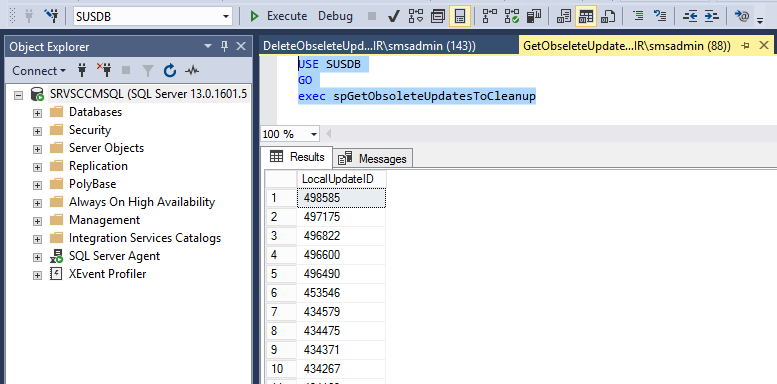Screen dimensions: 777x384
Task: Open the 100 % zoom dropdown
Action: [x=313, y=134]
